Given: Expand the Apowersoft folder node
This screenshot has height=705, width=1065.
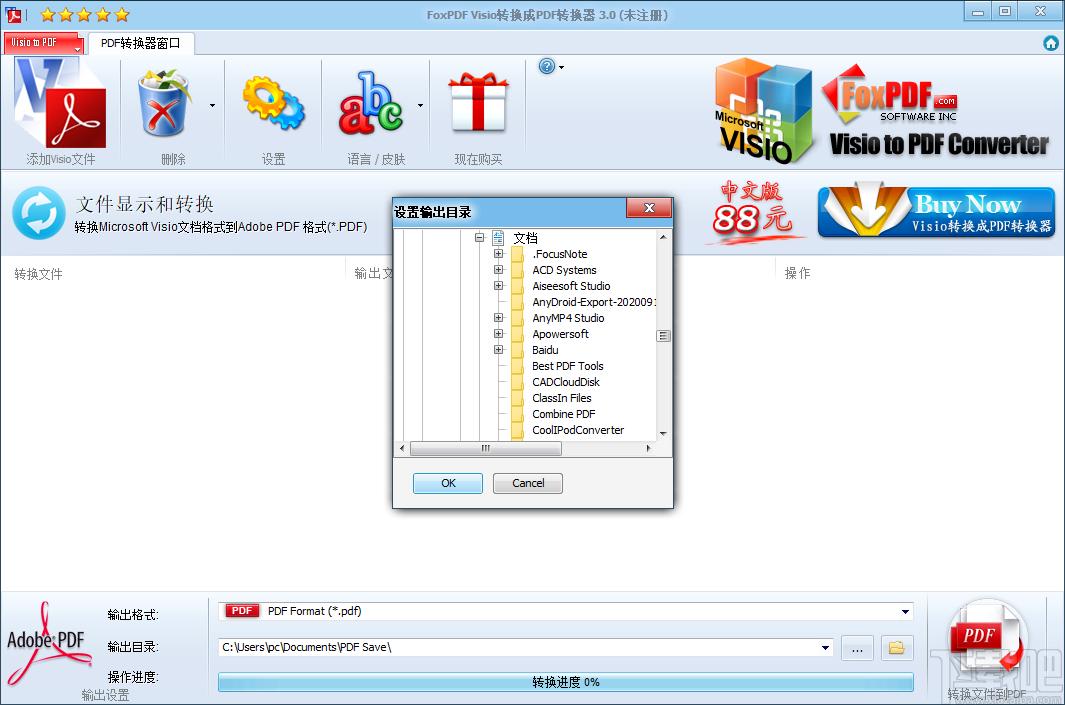Looking at the screenshot, I should tap(499, 333).
